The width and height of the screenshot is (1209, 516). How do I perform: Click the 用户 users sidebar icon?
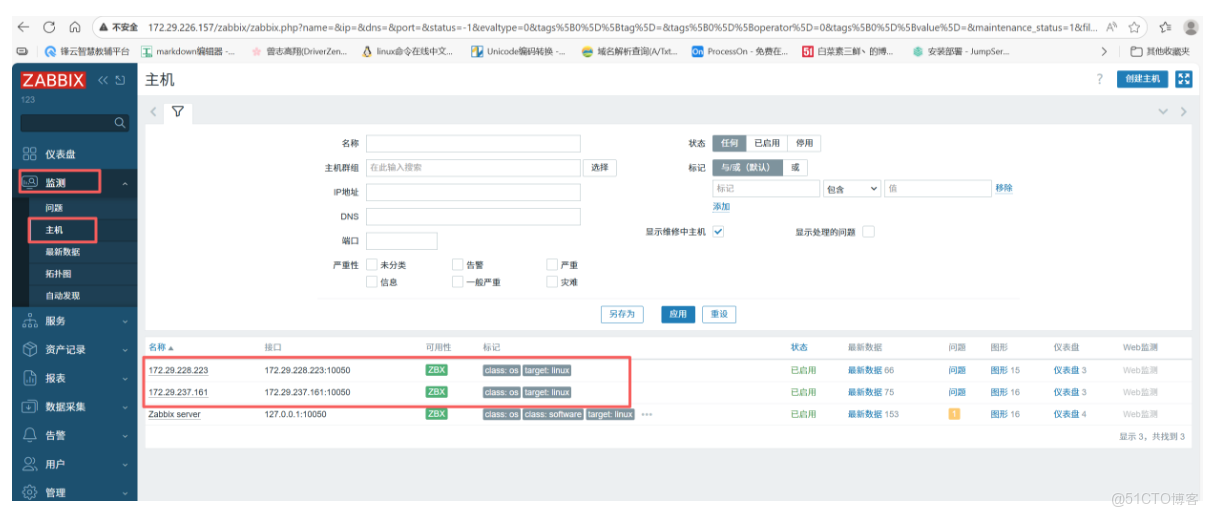pos(30,464)
